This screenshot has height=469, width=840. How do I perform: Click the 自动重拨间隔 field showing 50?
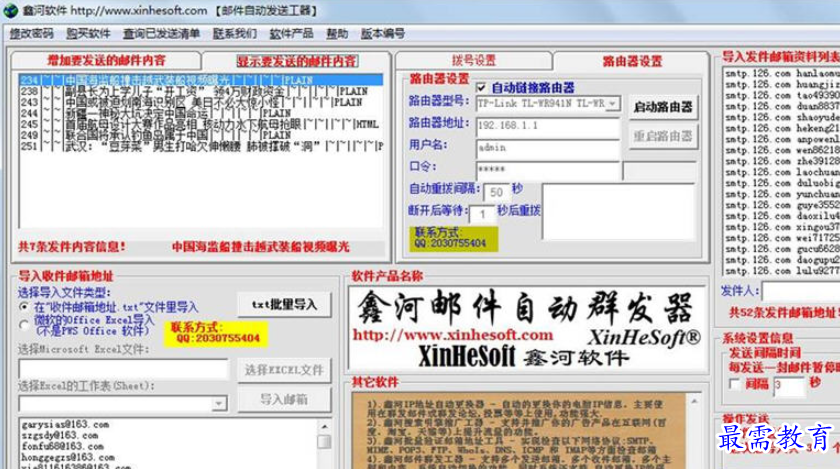pyautogui.click(x=497, y=192)
